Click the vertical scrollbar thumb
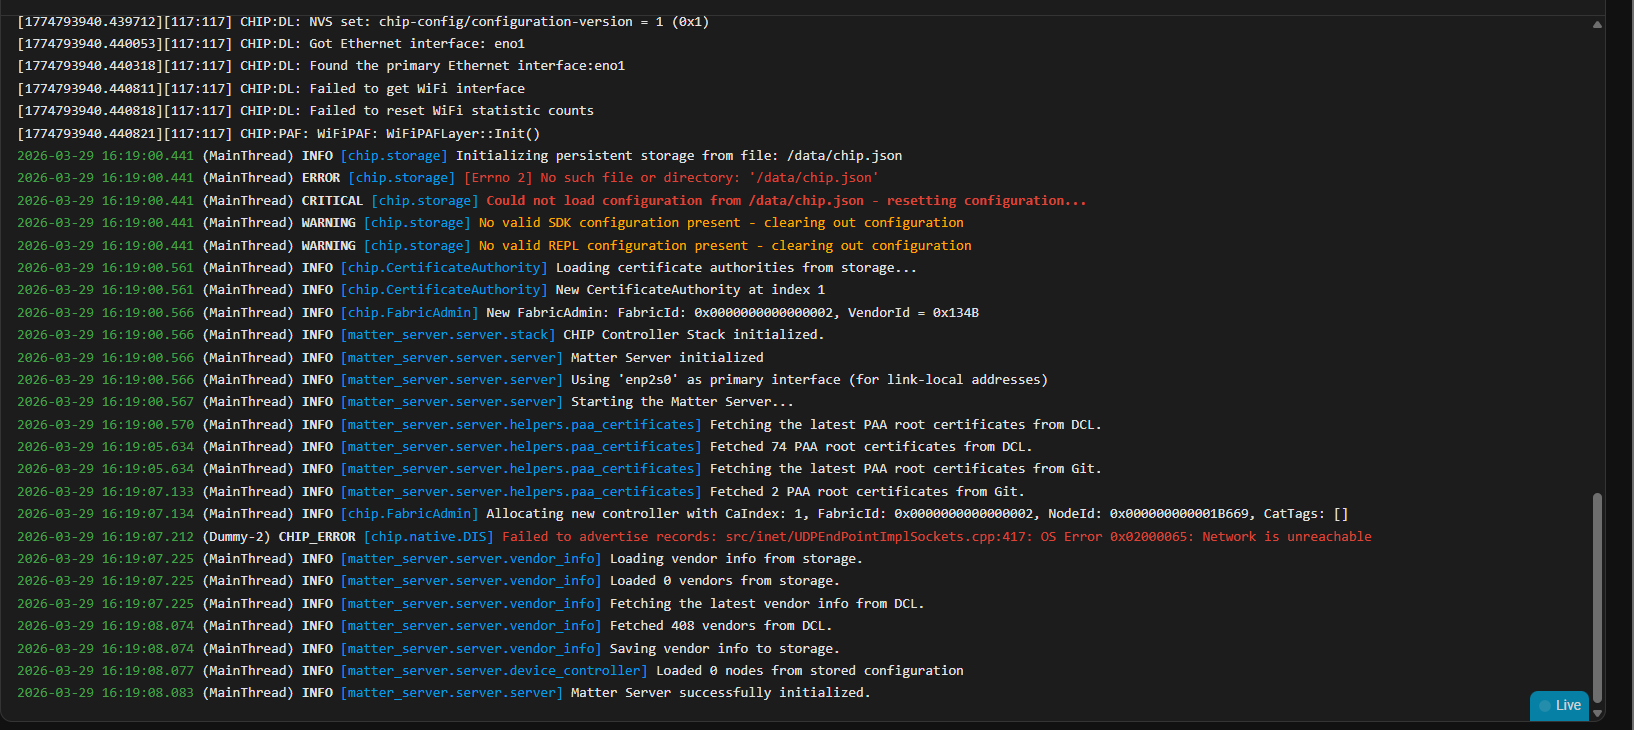Viewport: 1634px width, 730px height. (1597, 596)
